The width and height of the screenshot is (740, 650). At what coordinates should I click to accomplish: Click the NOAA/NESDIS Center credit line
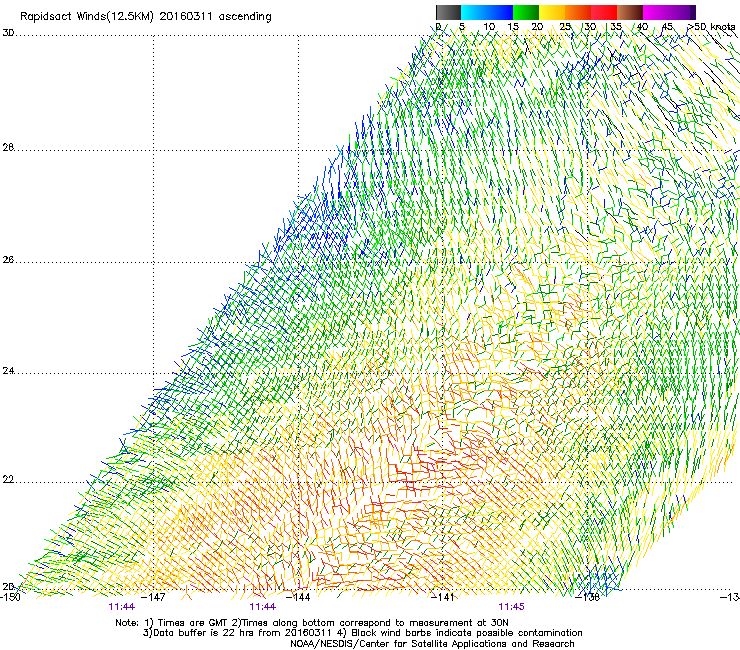[432, 644]
